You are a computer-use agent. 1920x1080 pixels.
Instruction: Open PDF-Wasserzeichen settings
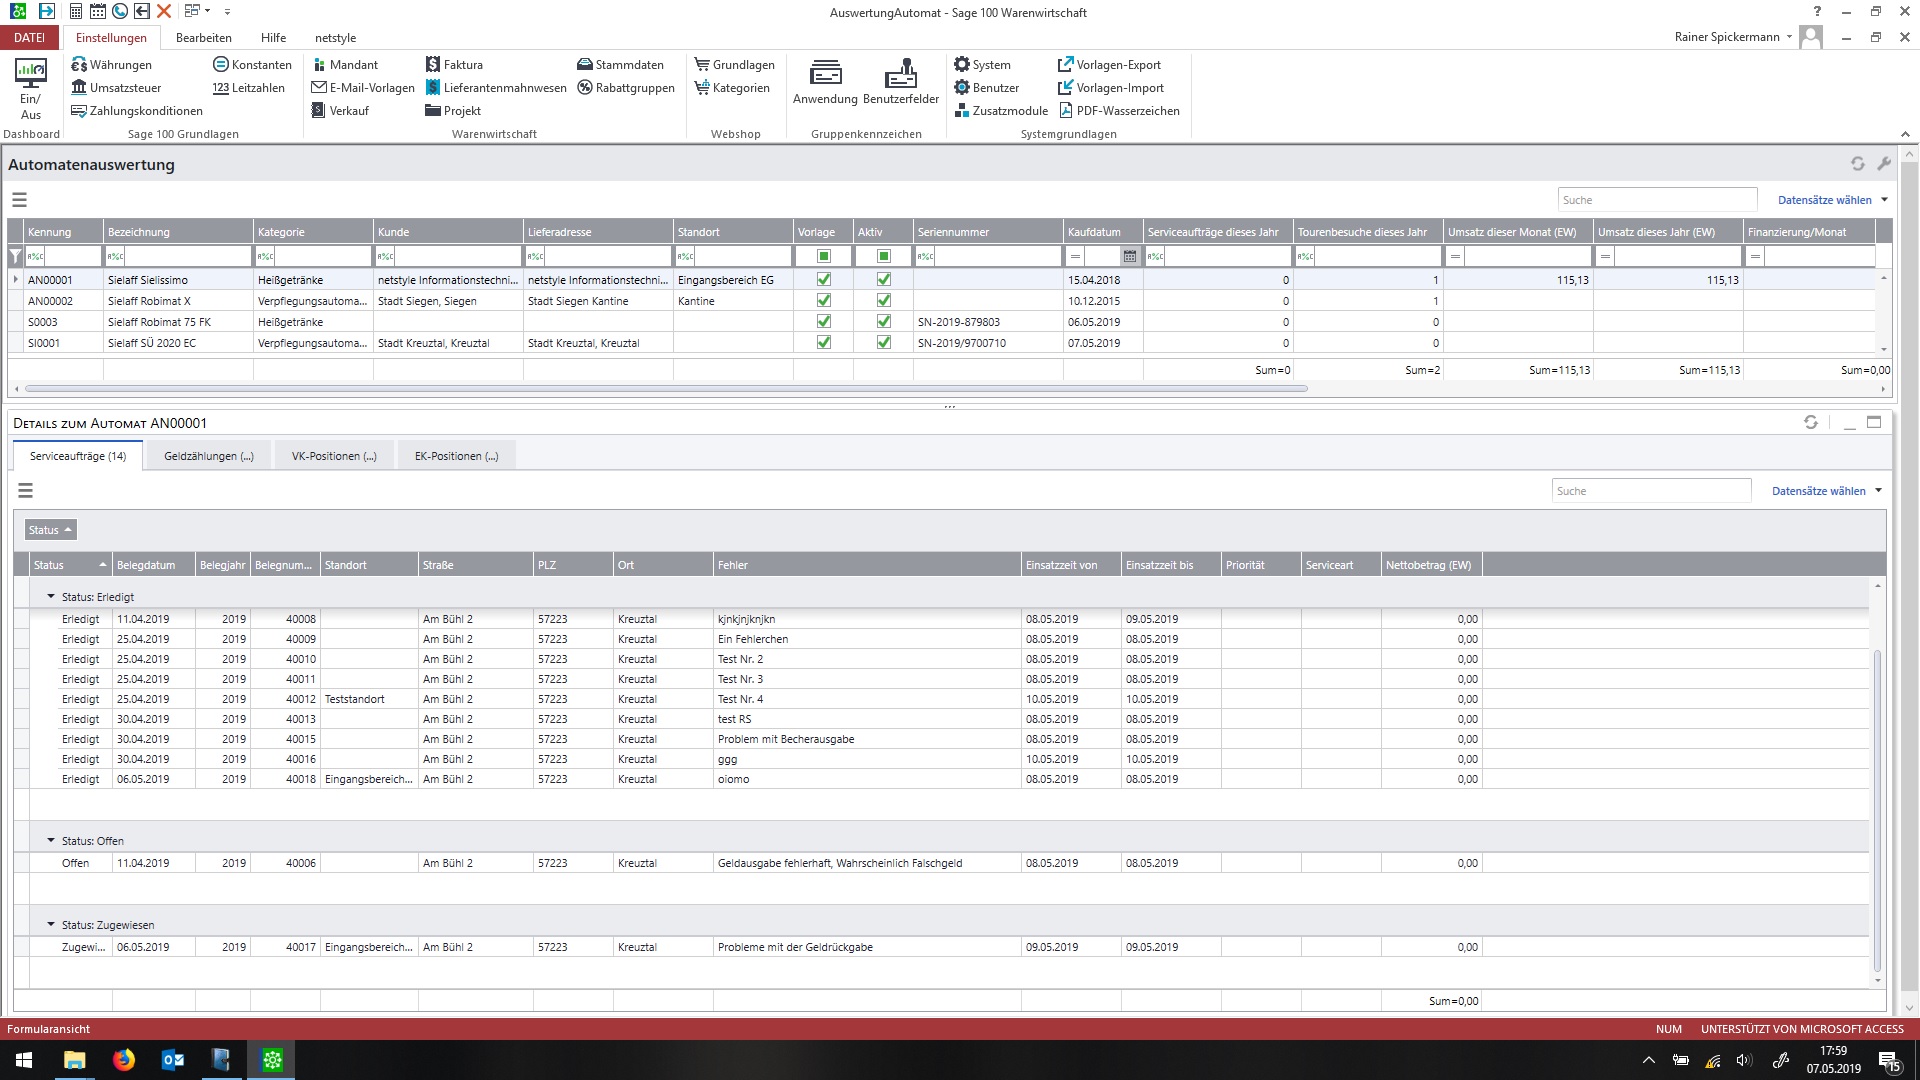click(x=1119, y=111)
